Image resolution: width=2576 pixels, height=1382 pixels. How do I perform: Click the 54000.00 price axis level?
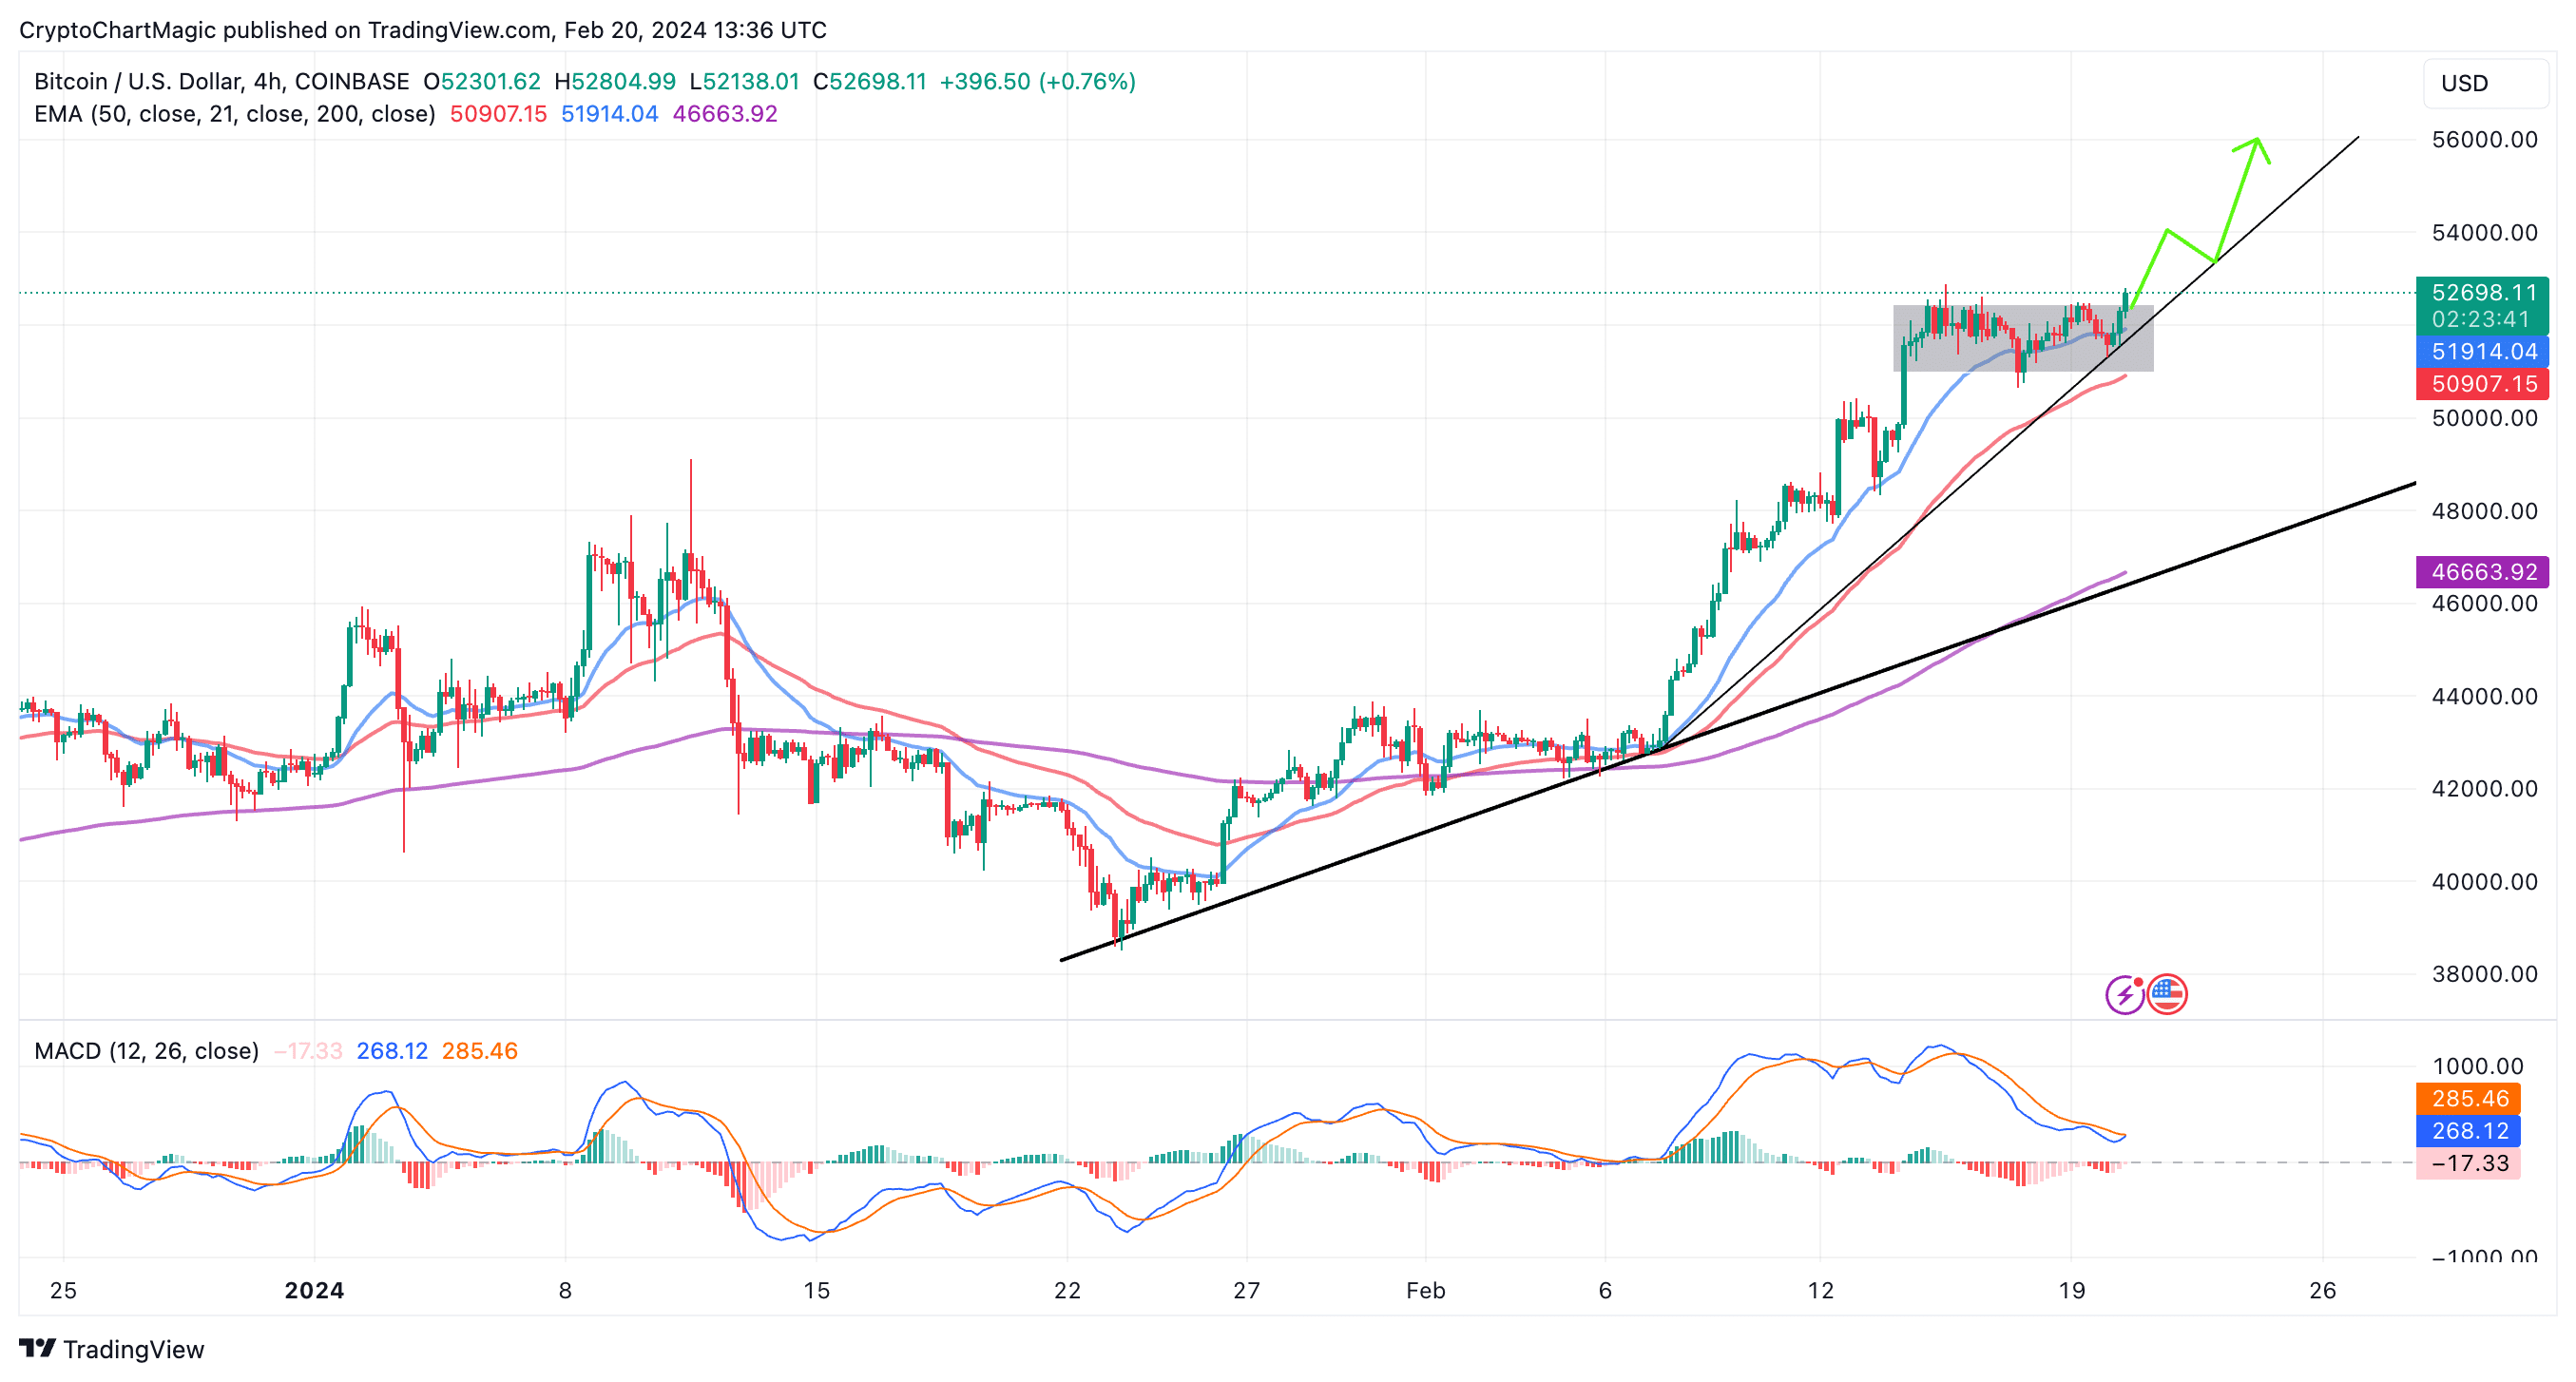coord(2484,232)
